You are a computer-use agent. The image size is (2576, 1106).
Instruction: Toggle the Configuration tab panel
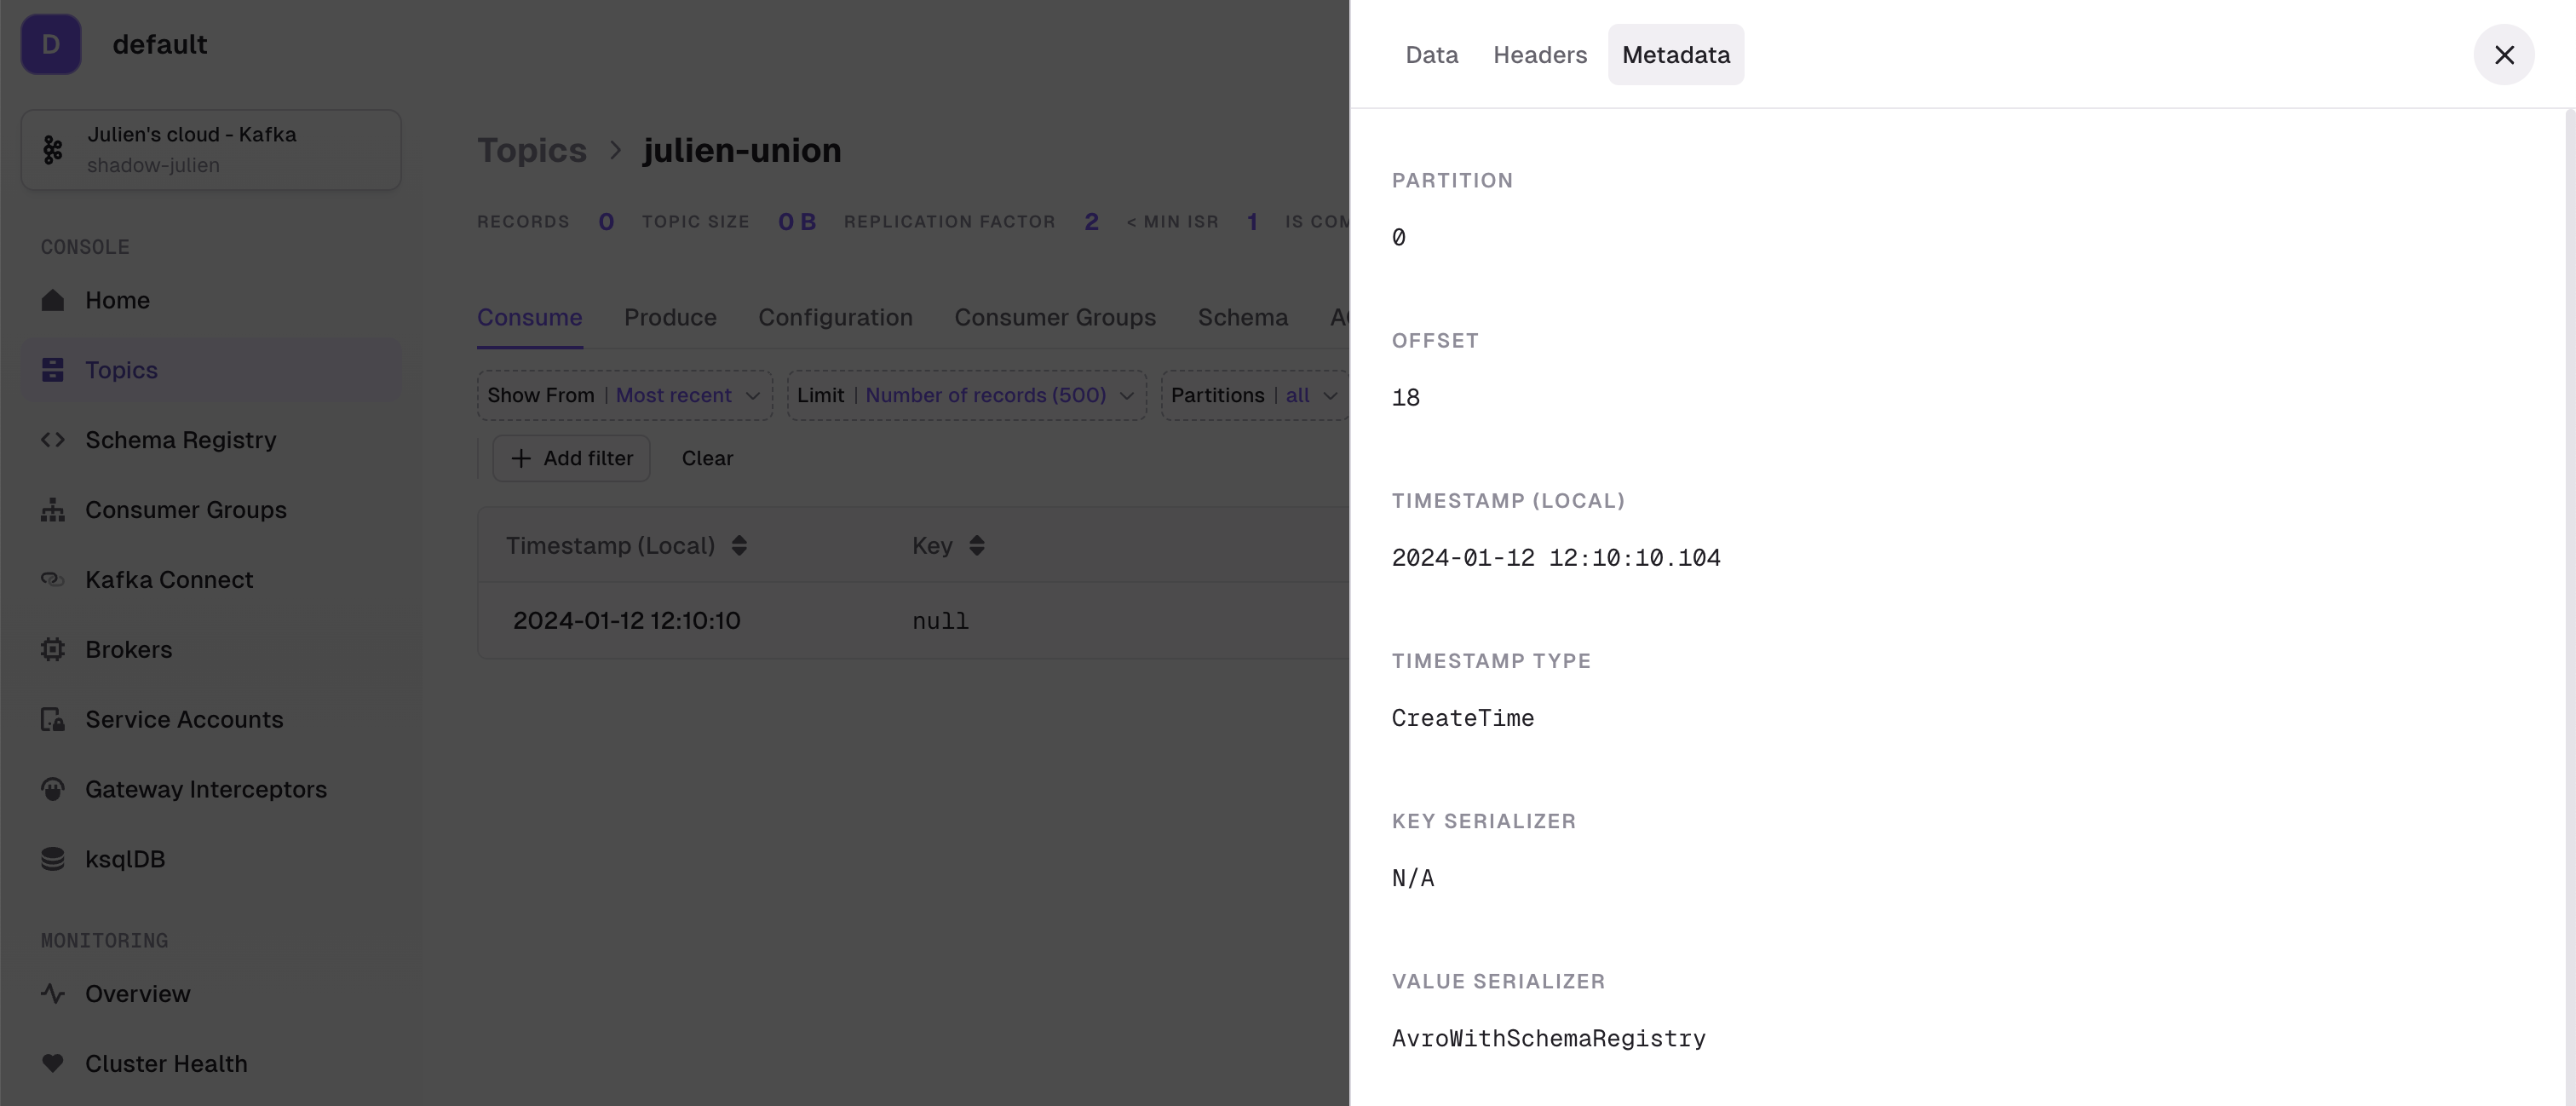pos(837,317)
